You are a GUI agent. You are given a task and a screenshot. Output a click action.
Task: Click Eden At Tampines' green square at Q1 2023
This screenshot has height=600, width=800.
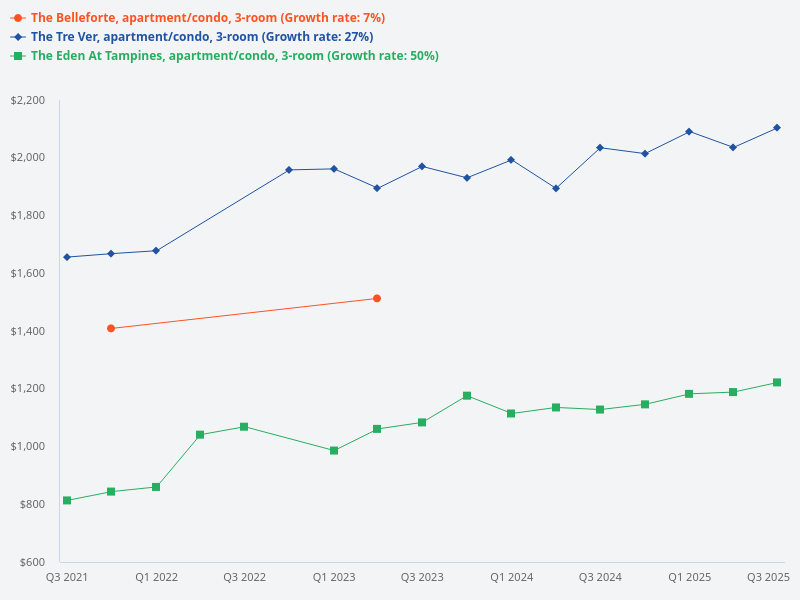tap(334, 450)
